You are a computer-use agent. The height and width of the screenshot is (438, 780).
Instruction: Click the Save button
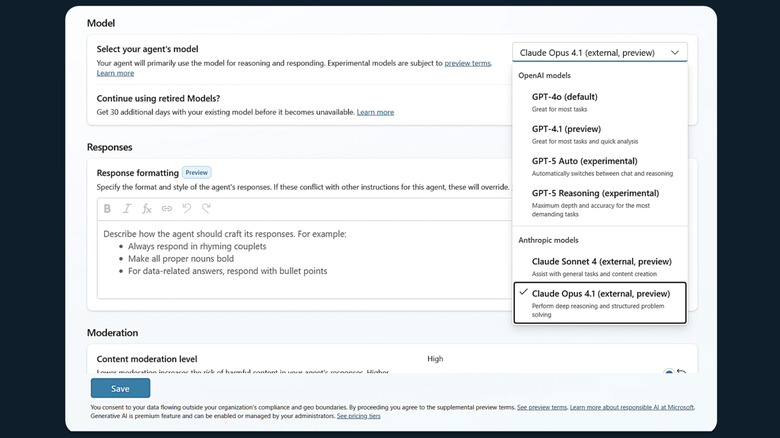click(x=120, y=388)
